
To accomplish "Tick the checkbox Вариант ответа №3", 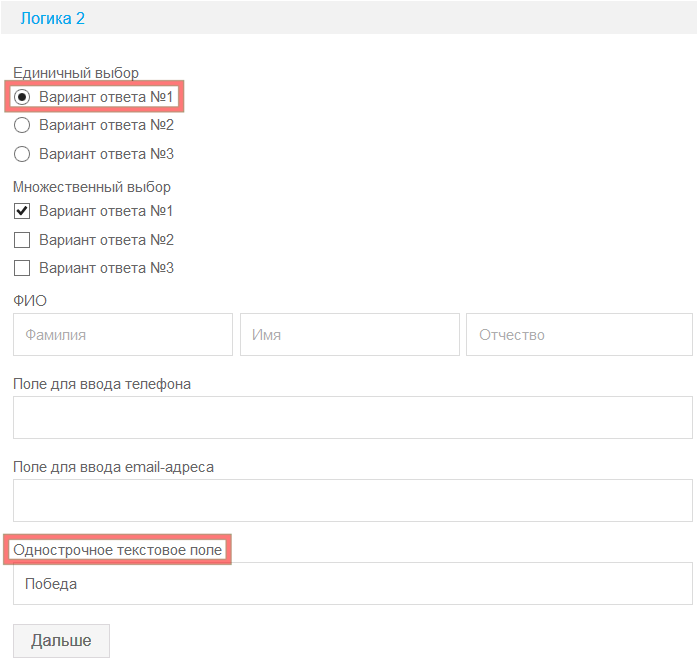I will [22, 268].
